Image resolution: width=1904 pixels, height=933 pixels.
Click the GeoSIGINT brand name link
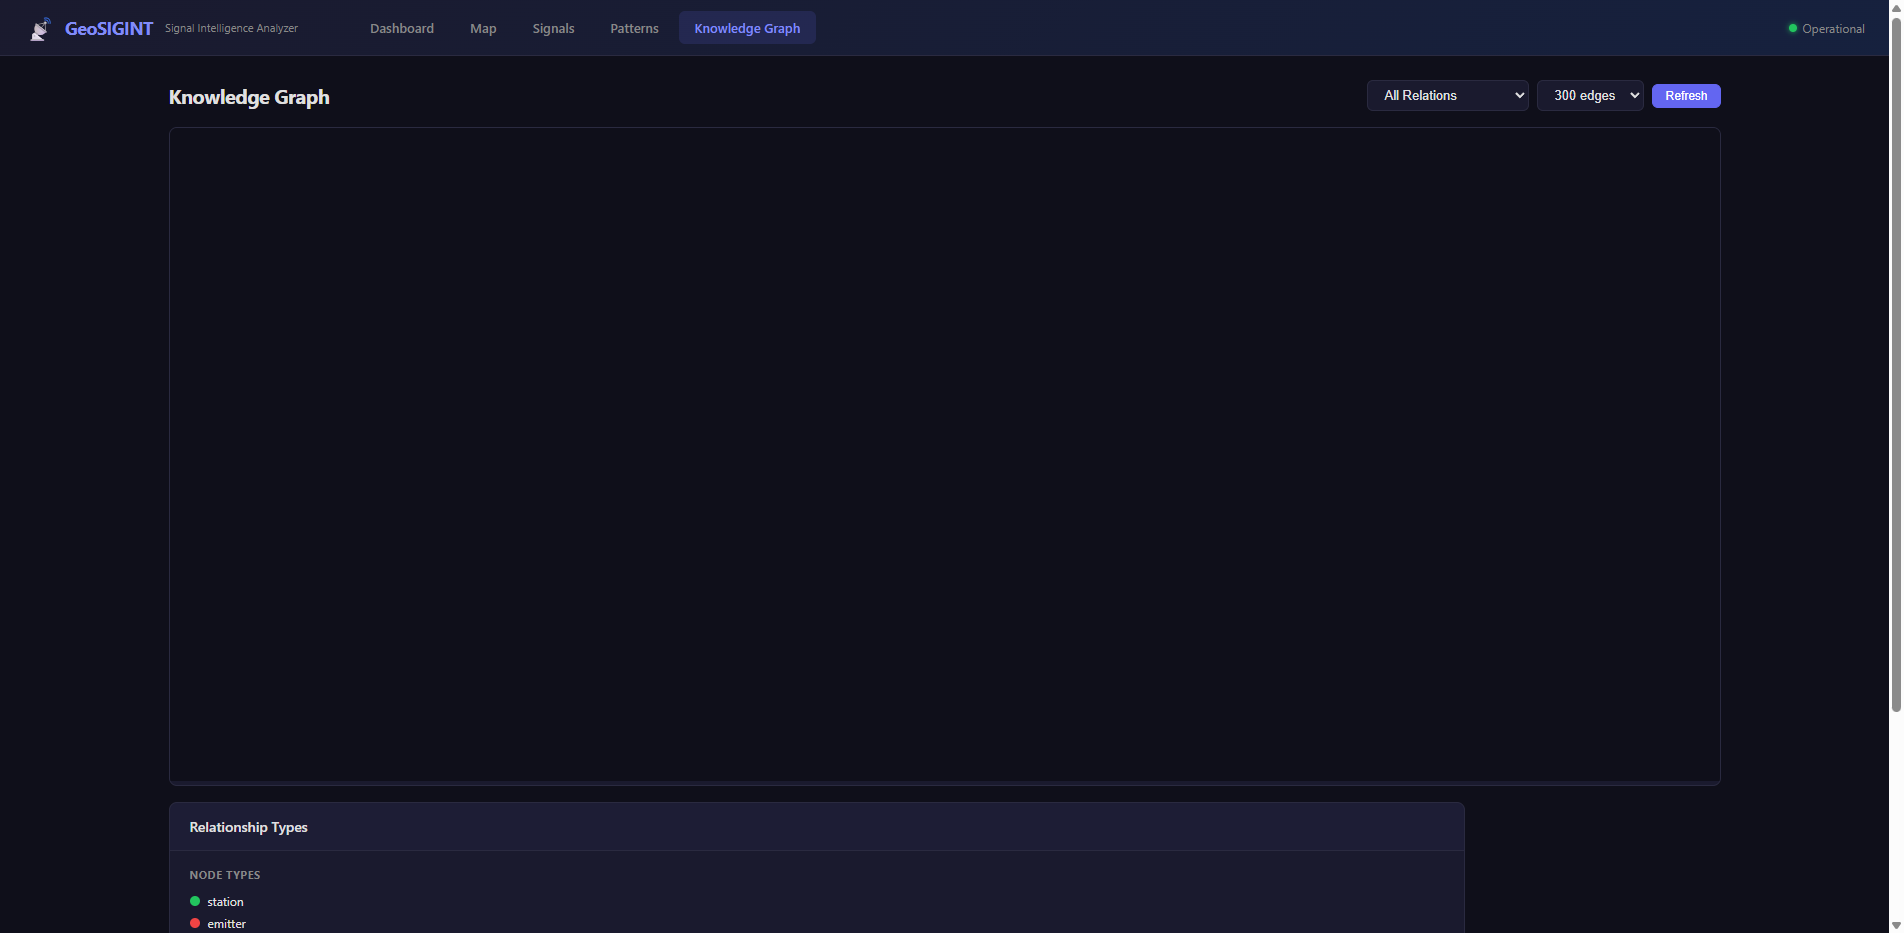click(108, 29)
